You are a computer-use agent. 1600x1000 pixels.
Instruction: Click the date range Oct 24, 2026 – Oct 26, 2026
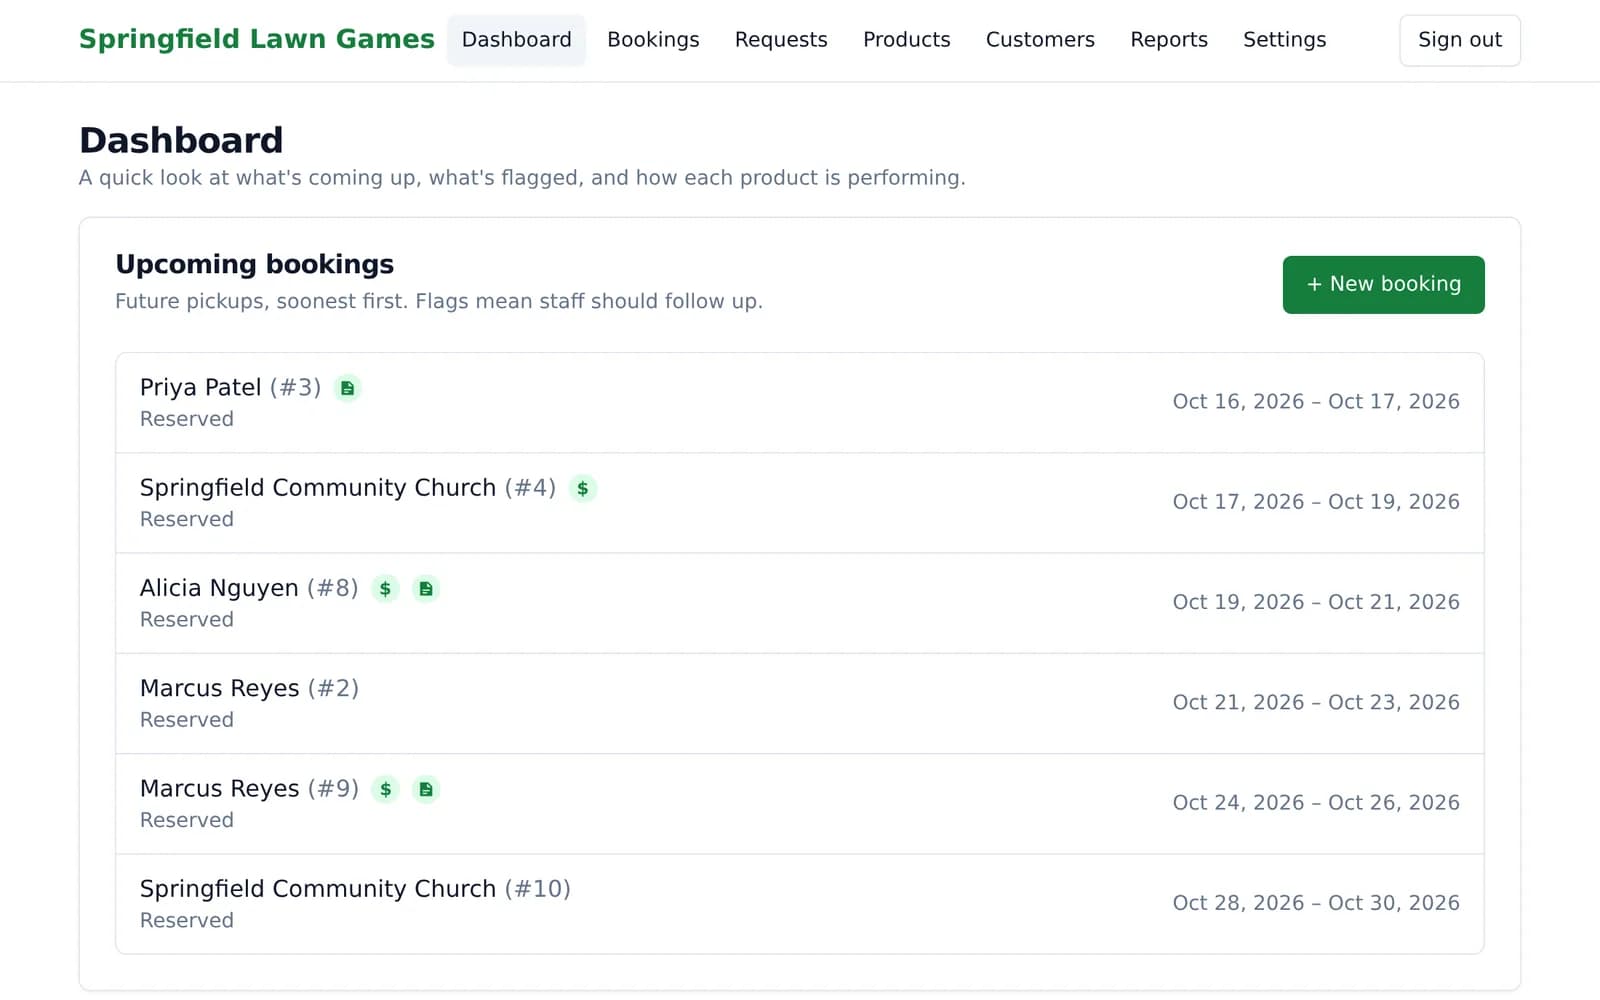point(1316,803)
